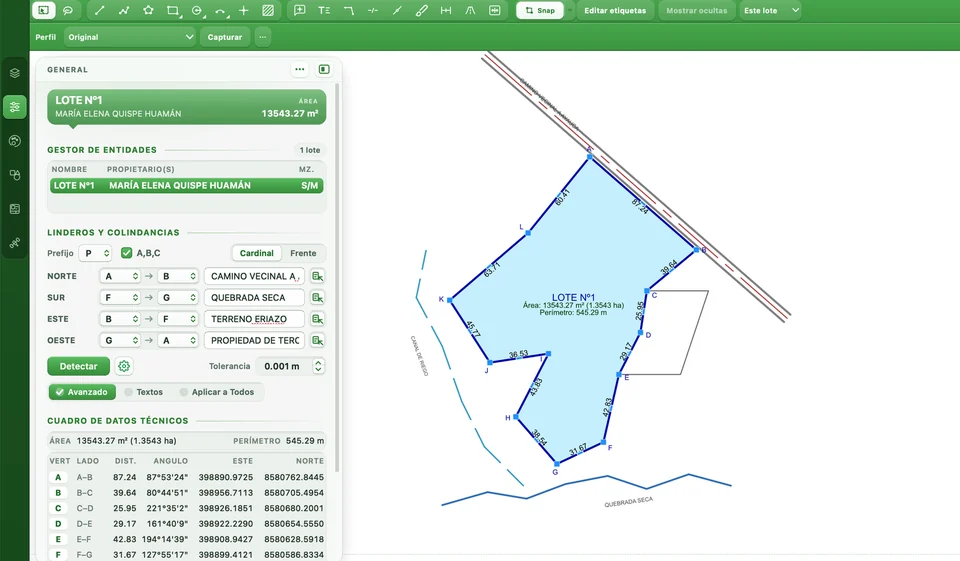Open the settings sliders sidebar panel

[15, 107]
